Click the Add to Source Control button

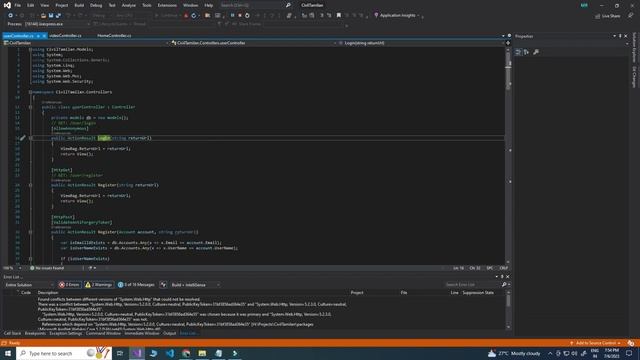click(595, 343)
